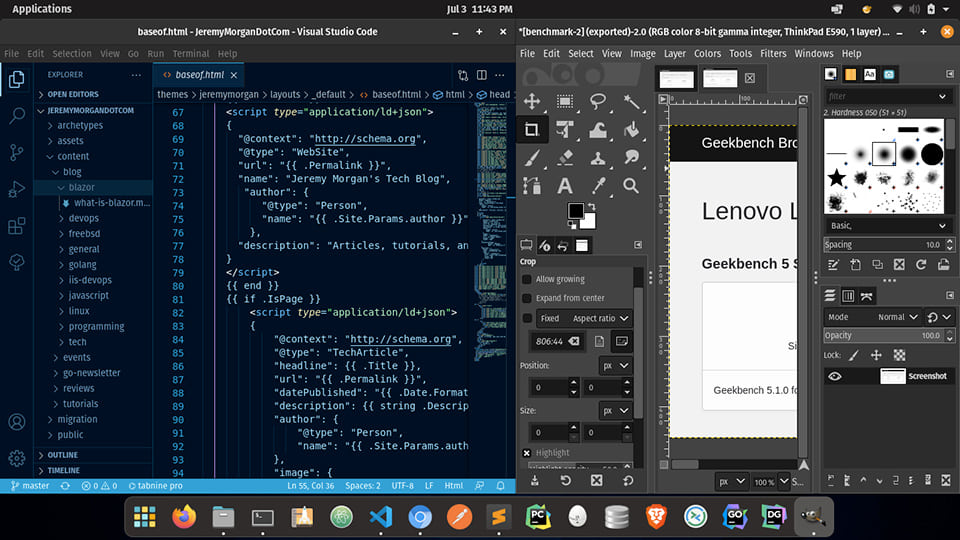Open VS Code Manage gear icon
The width and height of the screenshot is (960, 540).
pos(17,458)
